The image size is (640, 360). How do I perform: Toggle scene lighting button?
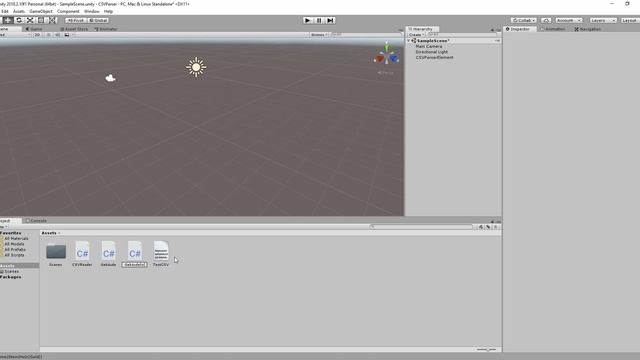(x=49, y=35)
